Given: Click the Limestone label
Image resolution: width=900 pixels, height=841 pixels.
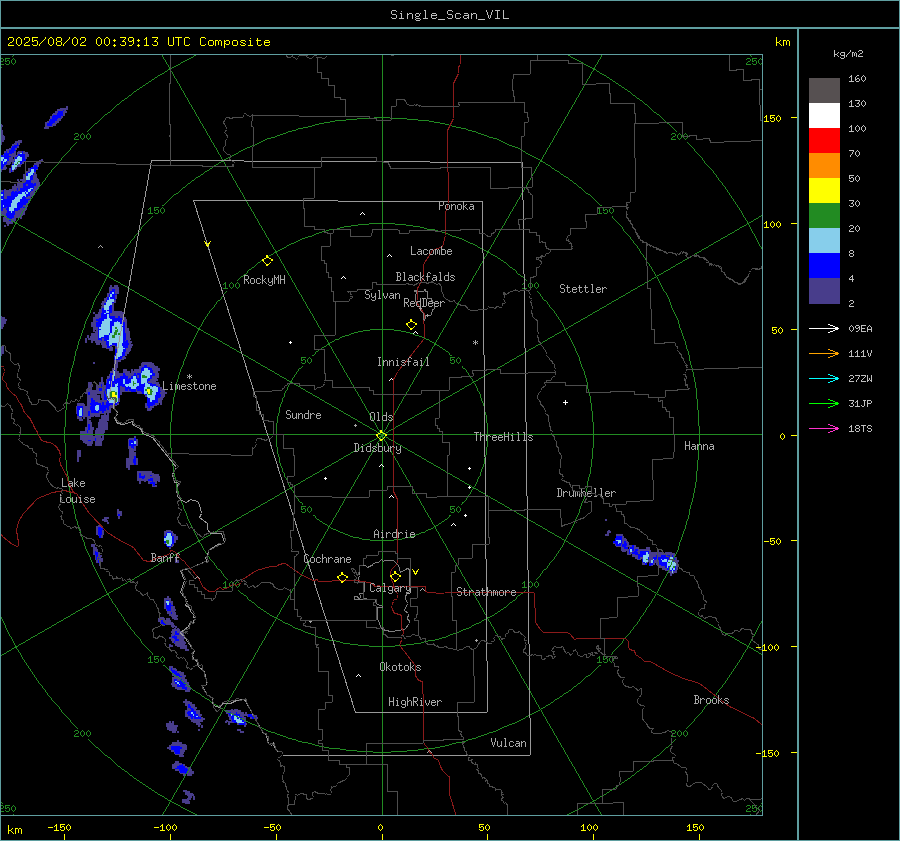Looking at the screenshot, I should coord(189,386).
